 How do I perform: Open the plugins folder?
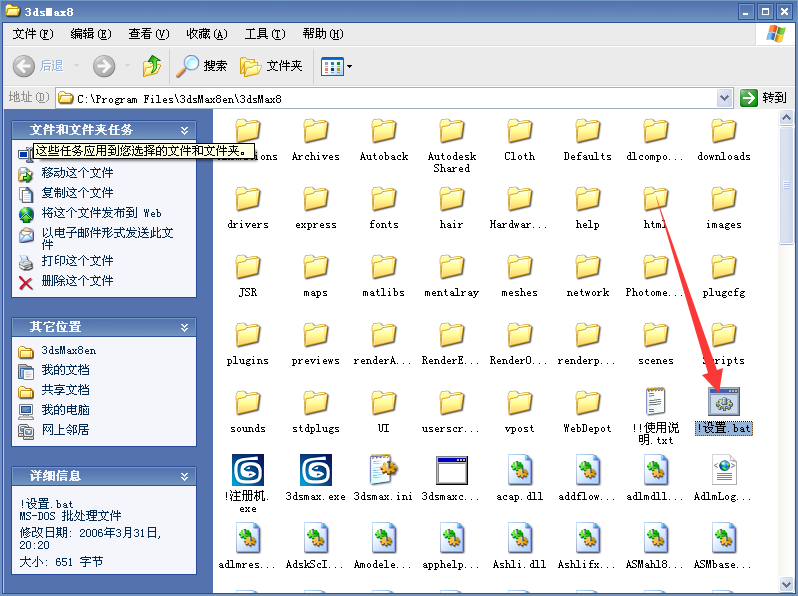click(x=247, y=343)
